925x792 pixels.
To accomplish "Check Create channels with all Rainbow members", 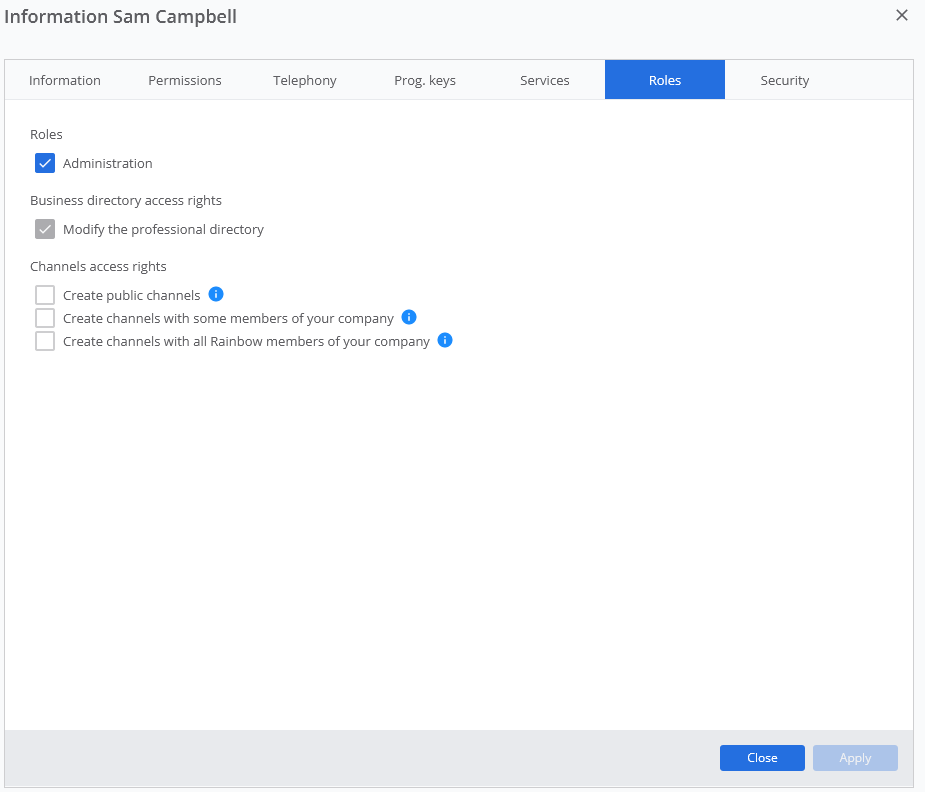I will (45, 341).
